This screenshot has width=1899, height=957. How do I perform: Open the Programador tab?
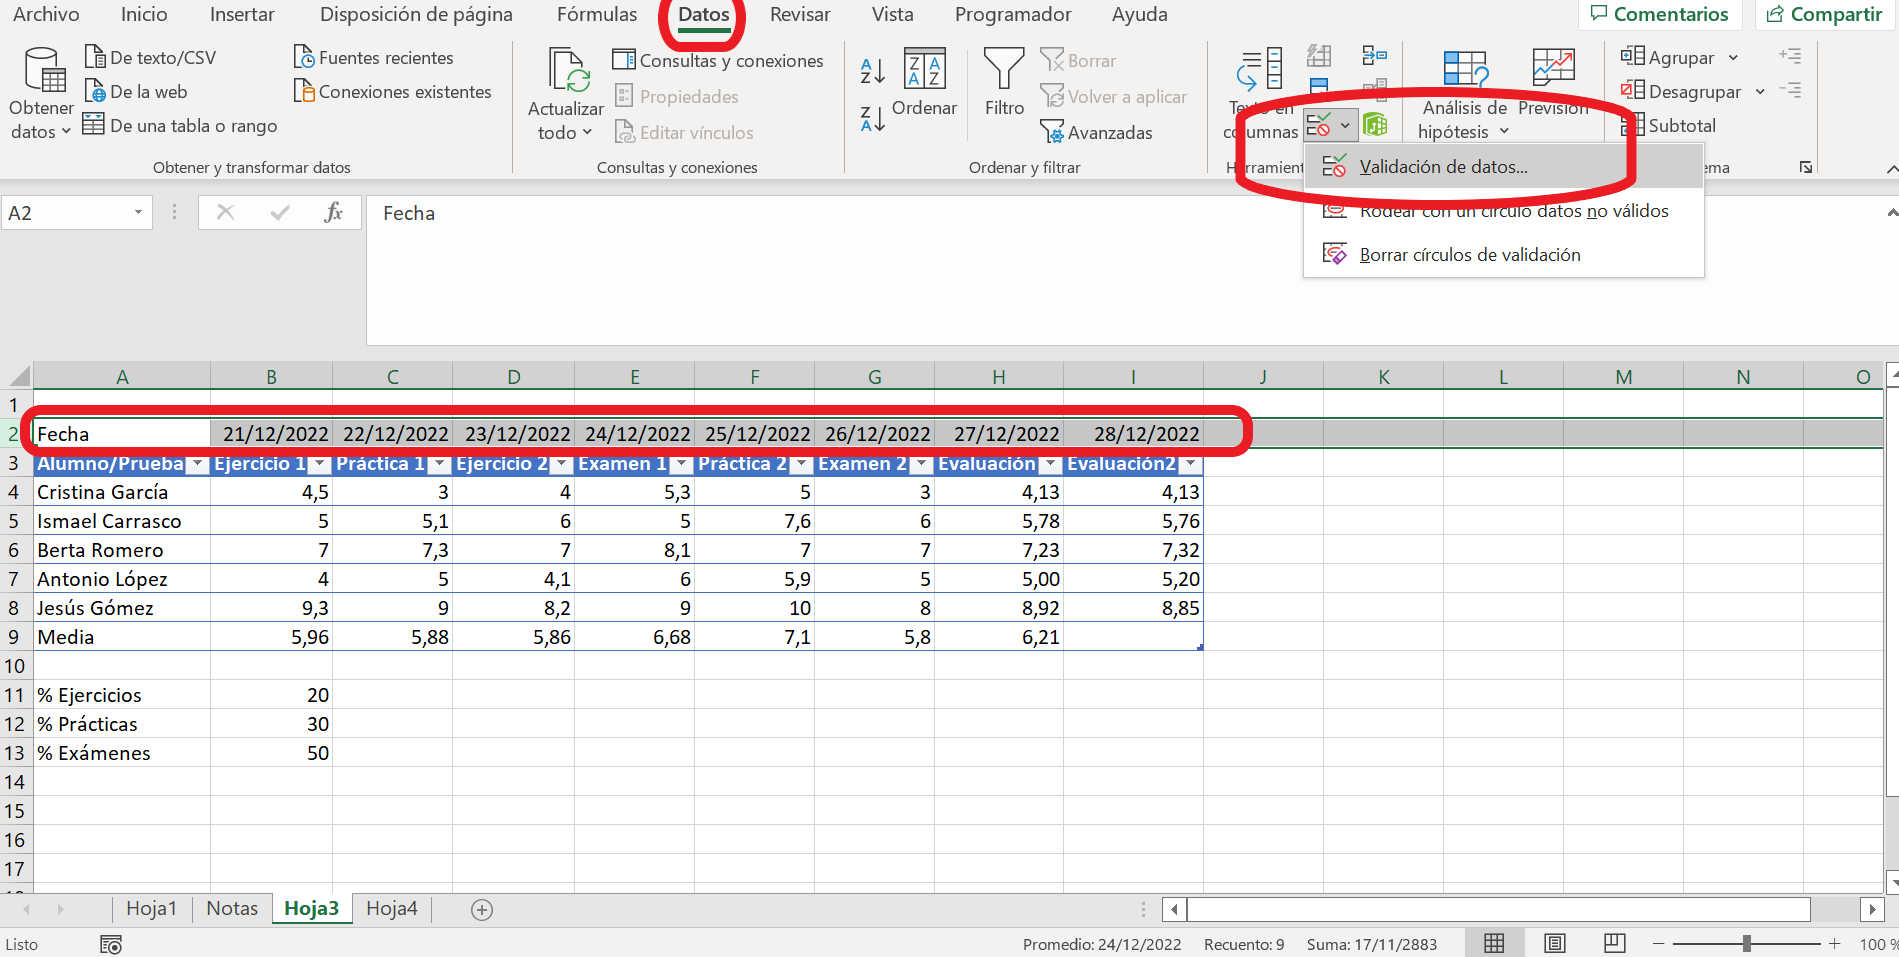1013,15
